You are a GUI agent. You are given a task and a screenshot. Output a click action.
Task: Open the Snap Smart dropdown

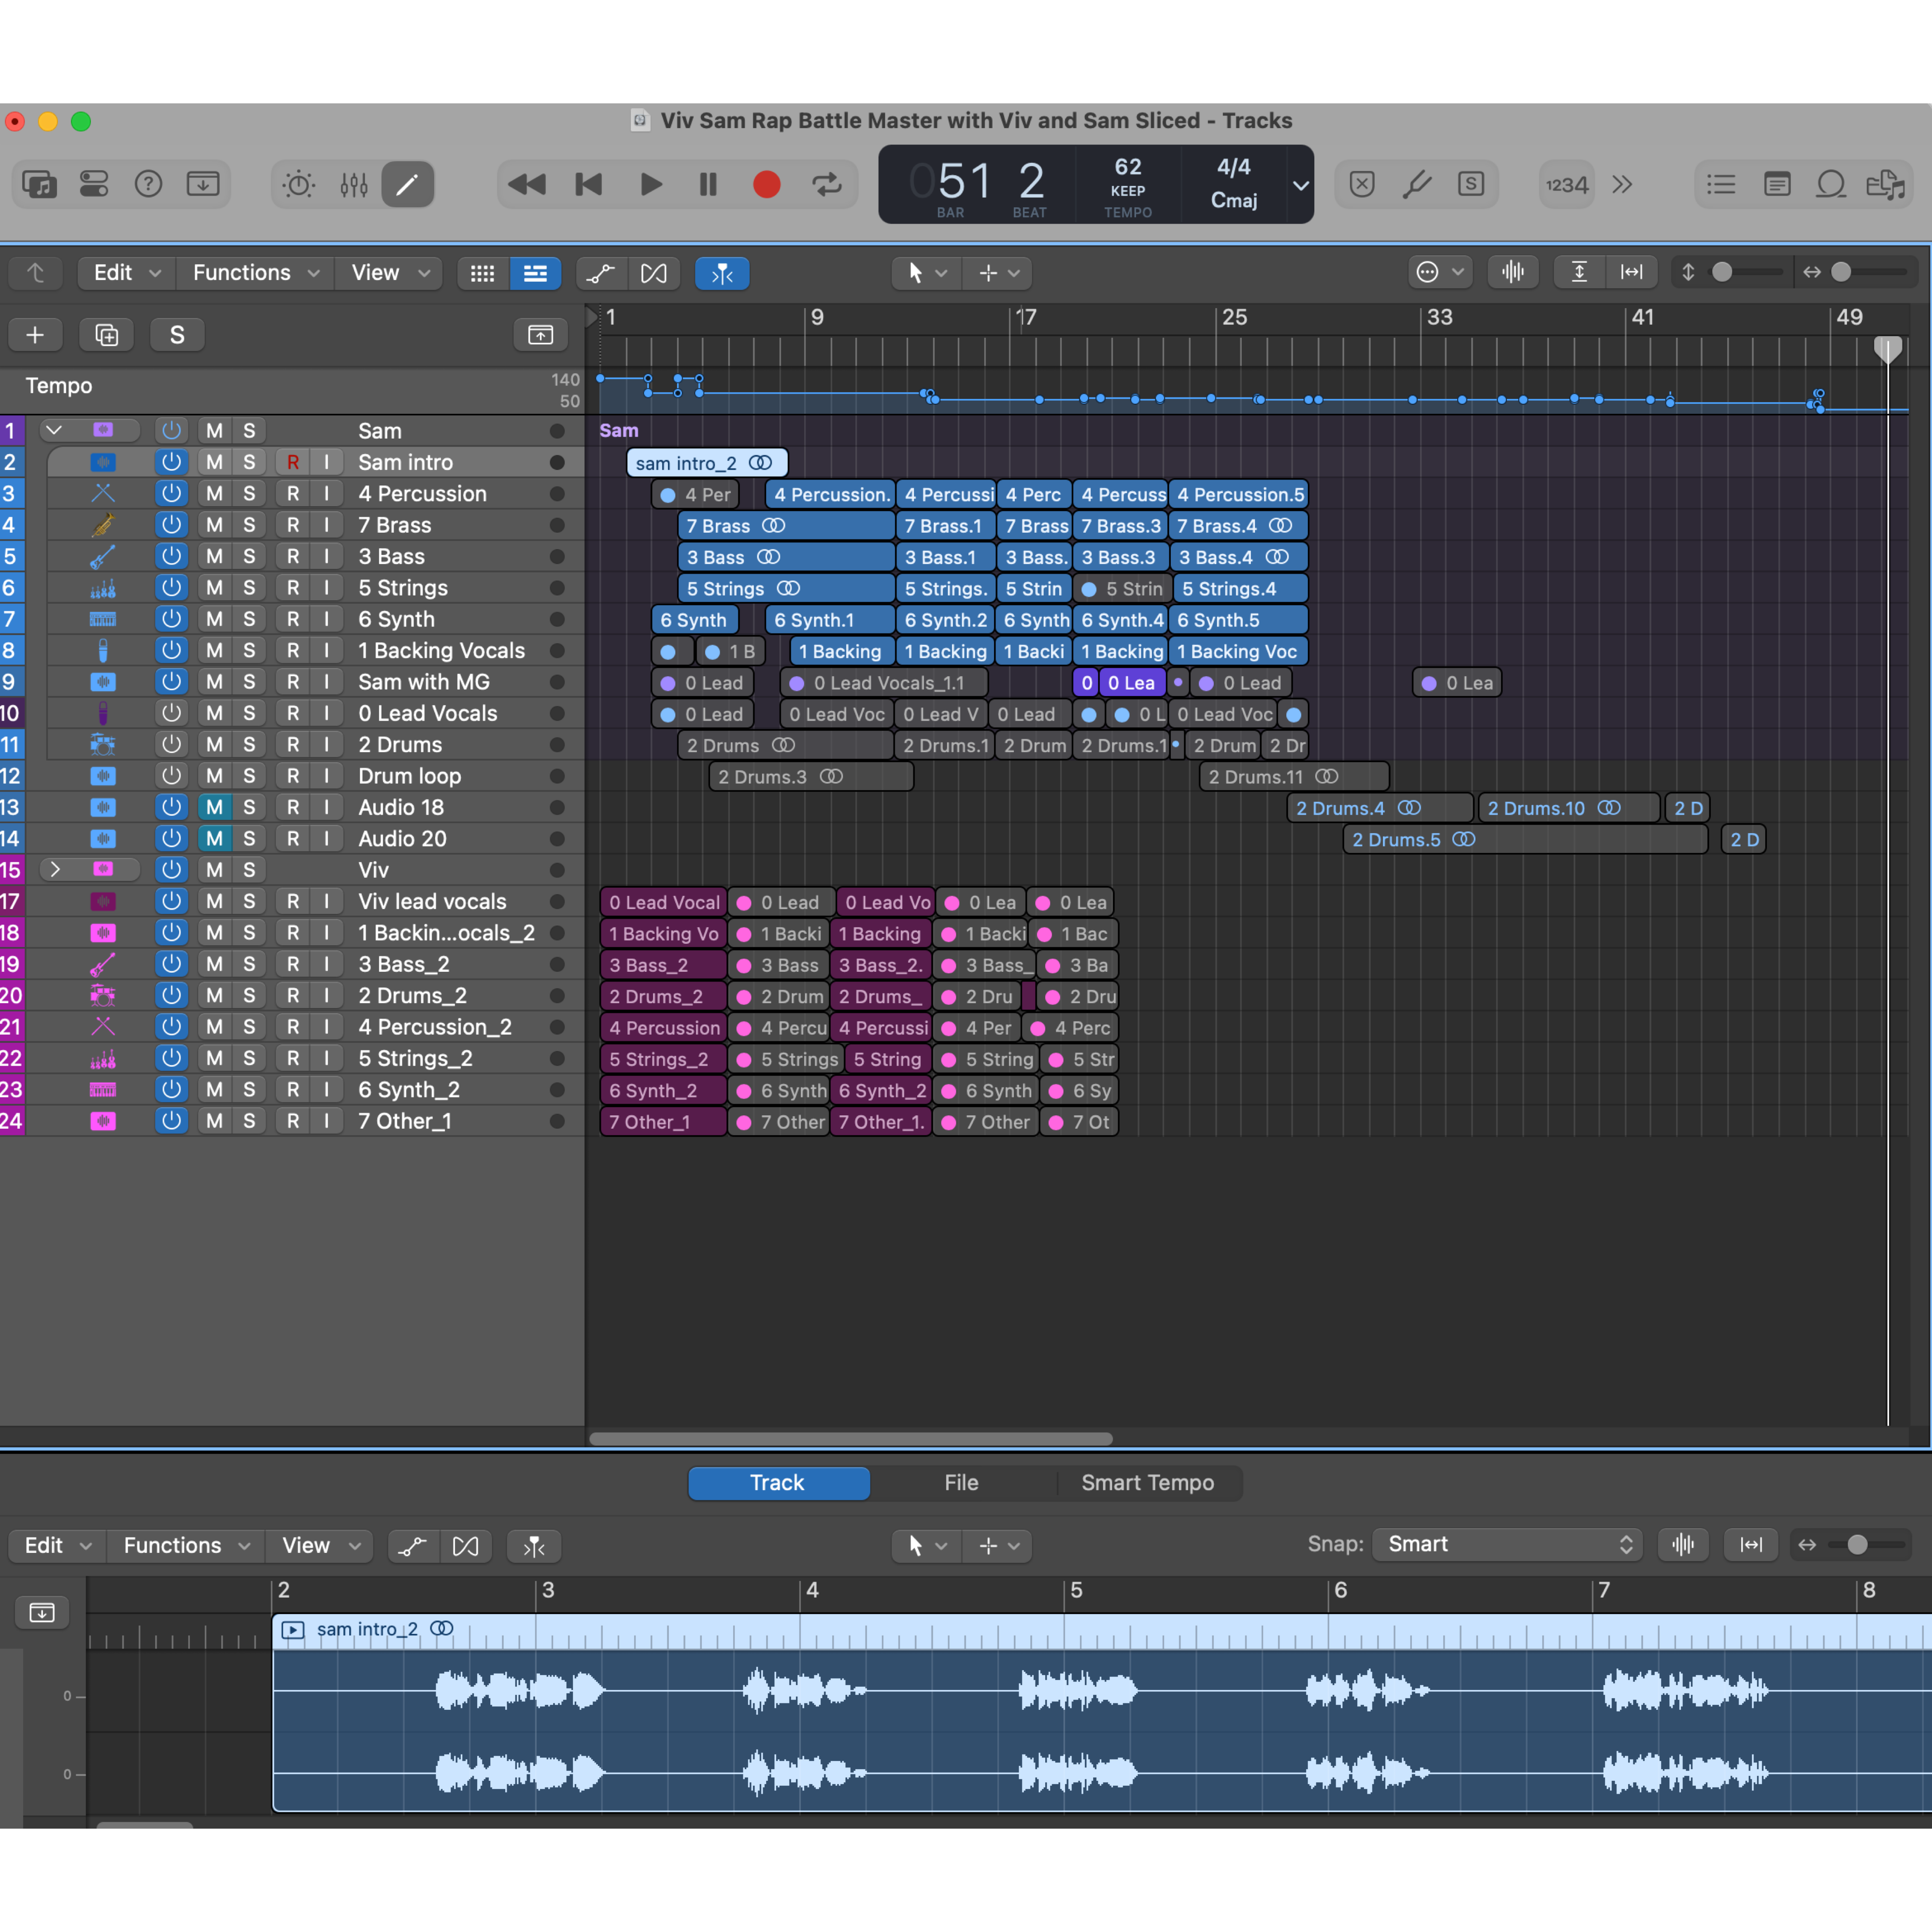pyautogui.click(x=1505, y=1544)
